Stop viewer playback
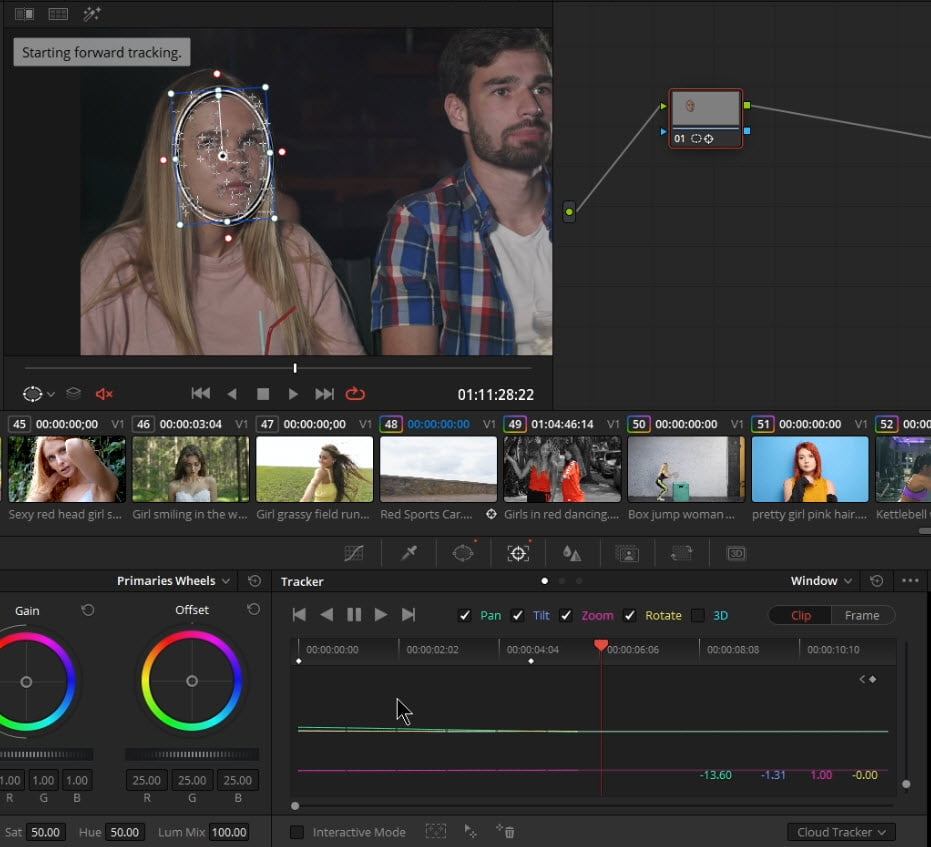The height and width of the screenshot is (847, 931). tap(263, 394)
